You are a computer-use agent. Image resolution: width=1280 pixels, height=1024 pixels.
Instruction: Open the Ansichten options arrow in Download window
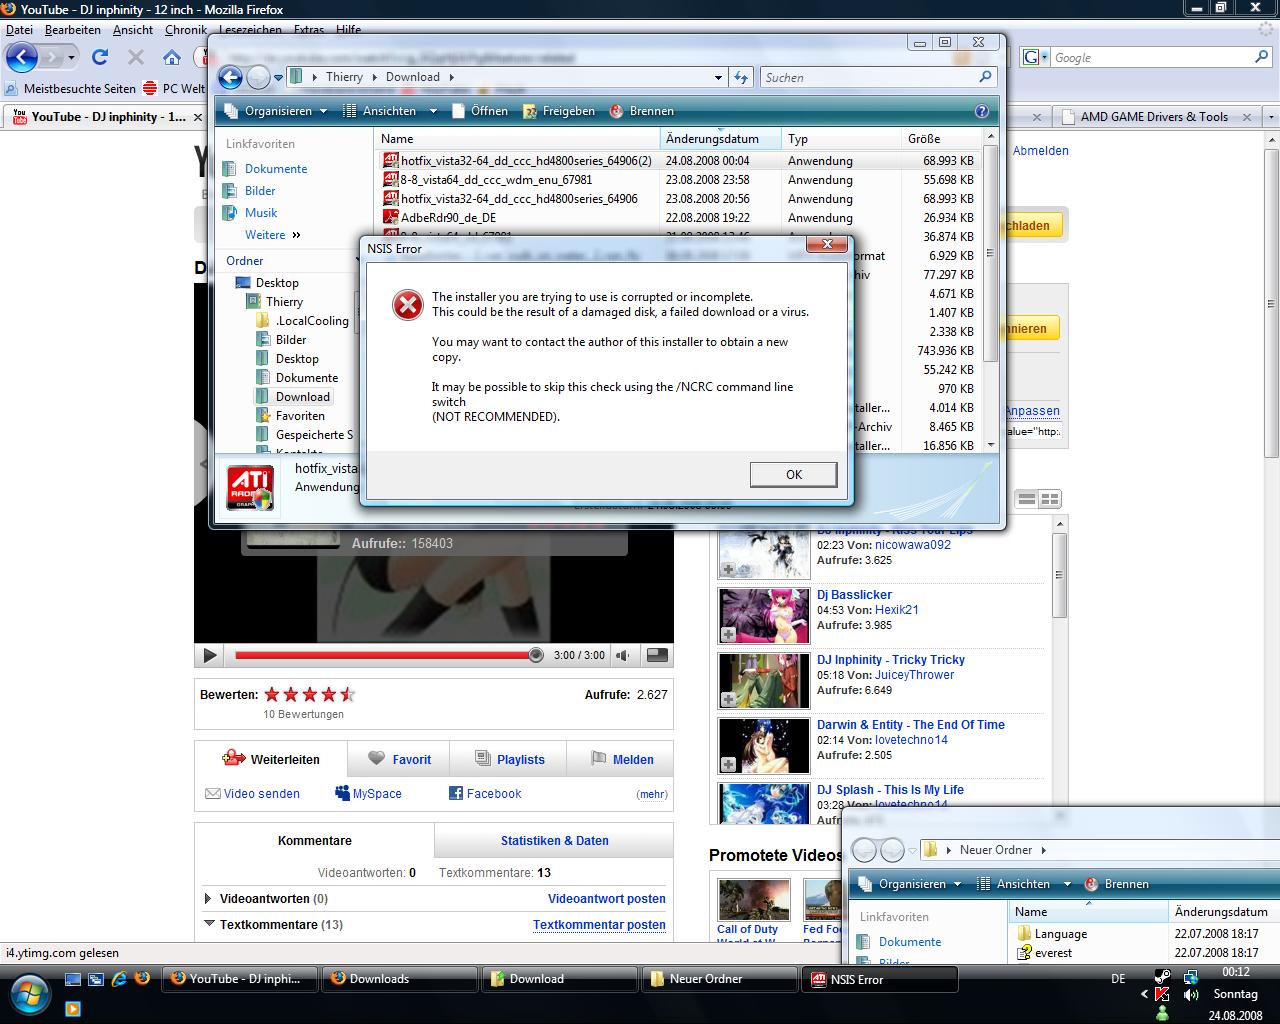(433, 111)
